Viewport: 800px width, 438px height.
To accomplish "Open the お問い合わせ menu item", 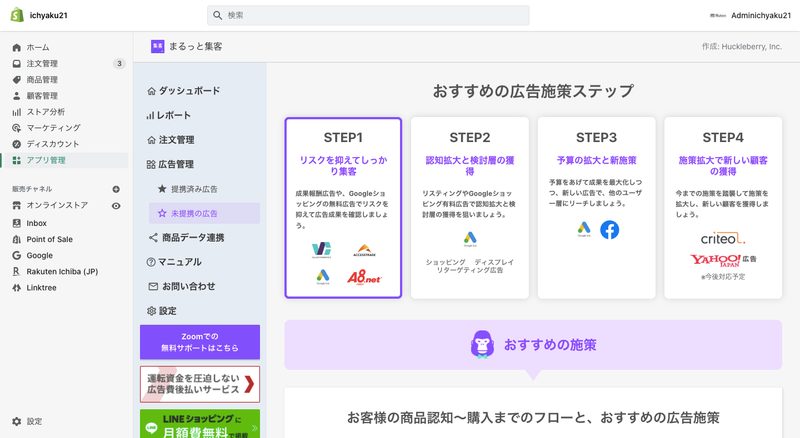I will (x=182, y=286).
